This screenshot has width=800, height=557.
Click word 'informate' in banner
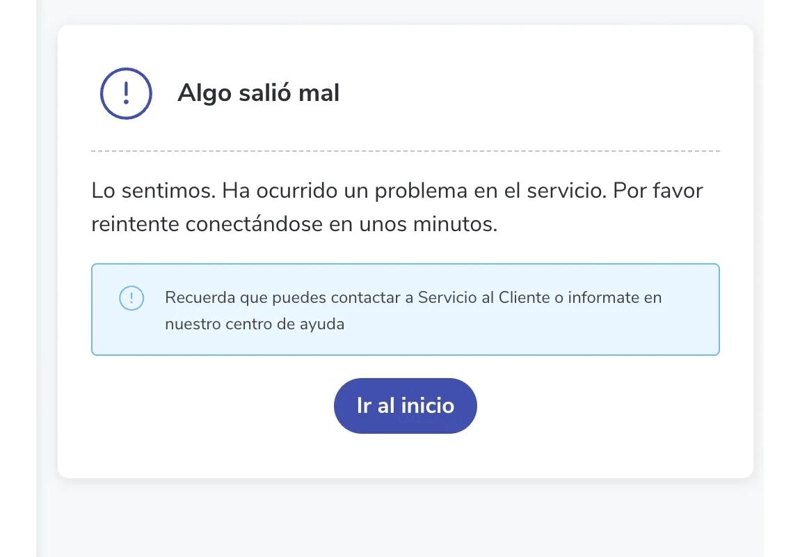604,297
